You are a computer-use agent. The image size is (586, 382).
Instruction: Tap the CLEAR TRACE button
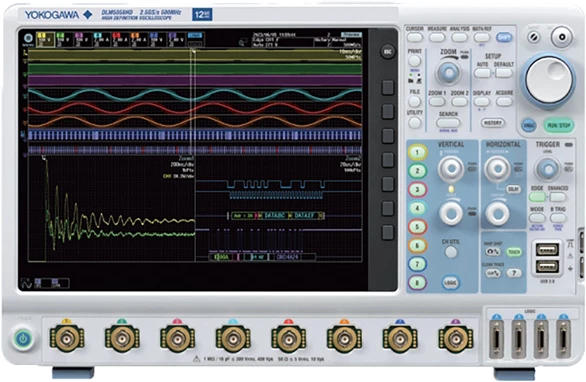(493, 273)
